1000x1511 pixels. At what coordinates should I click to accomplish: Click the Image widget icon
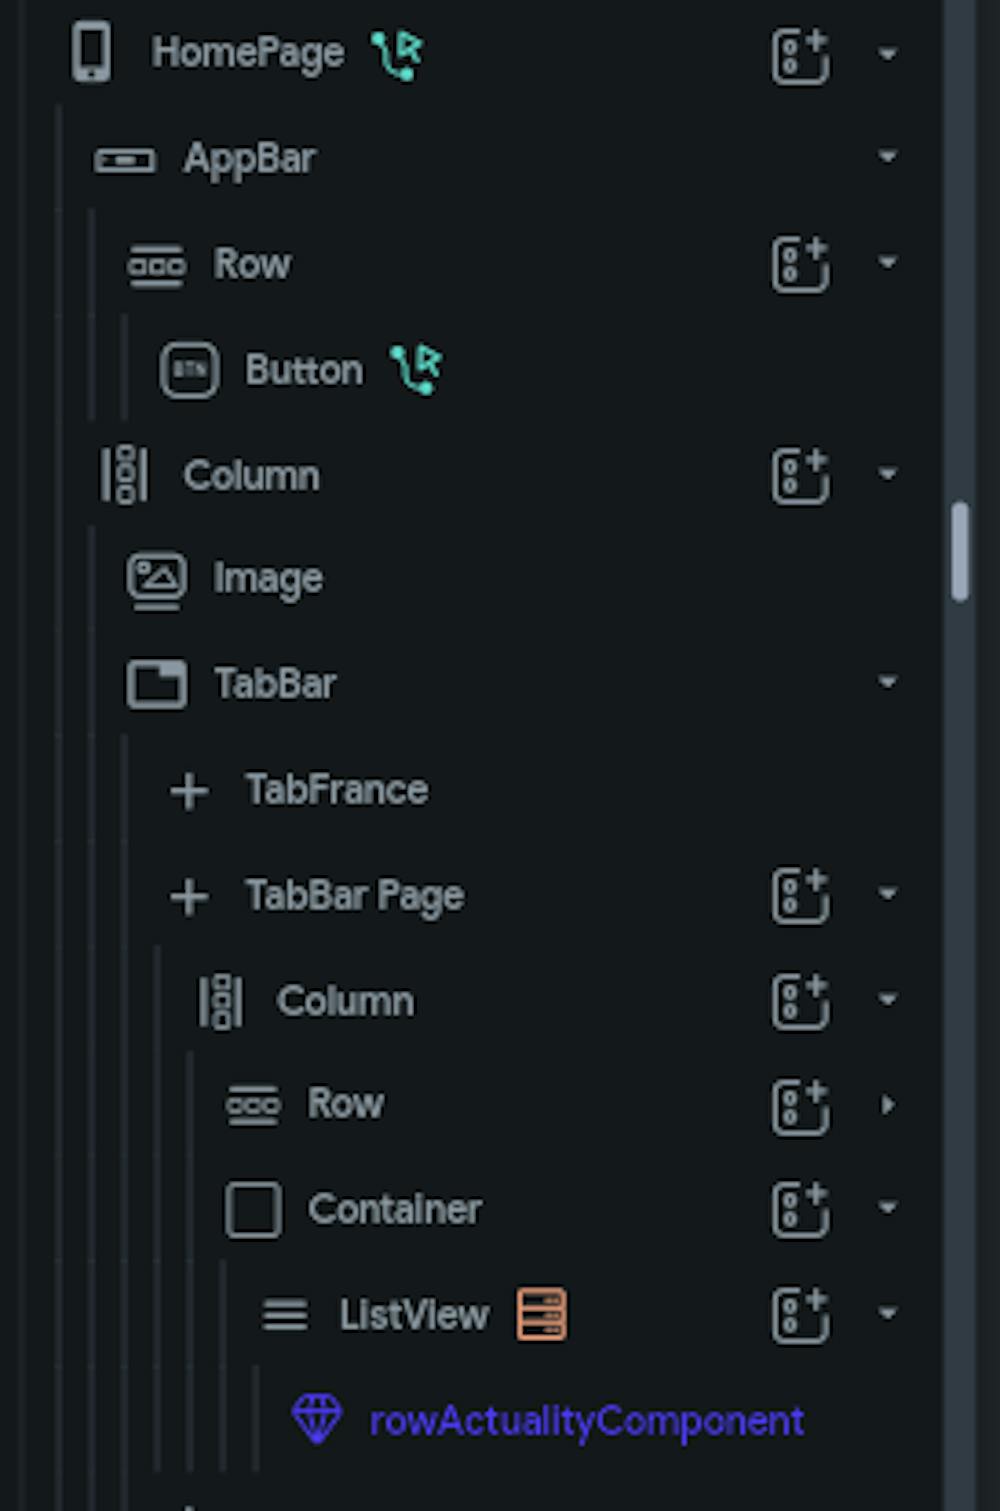[156, 579]
